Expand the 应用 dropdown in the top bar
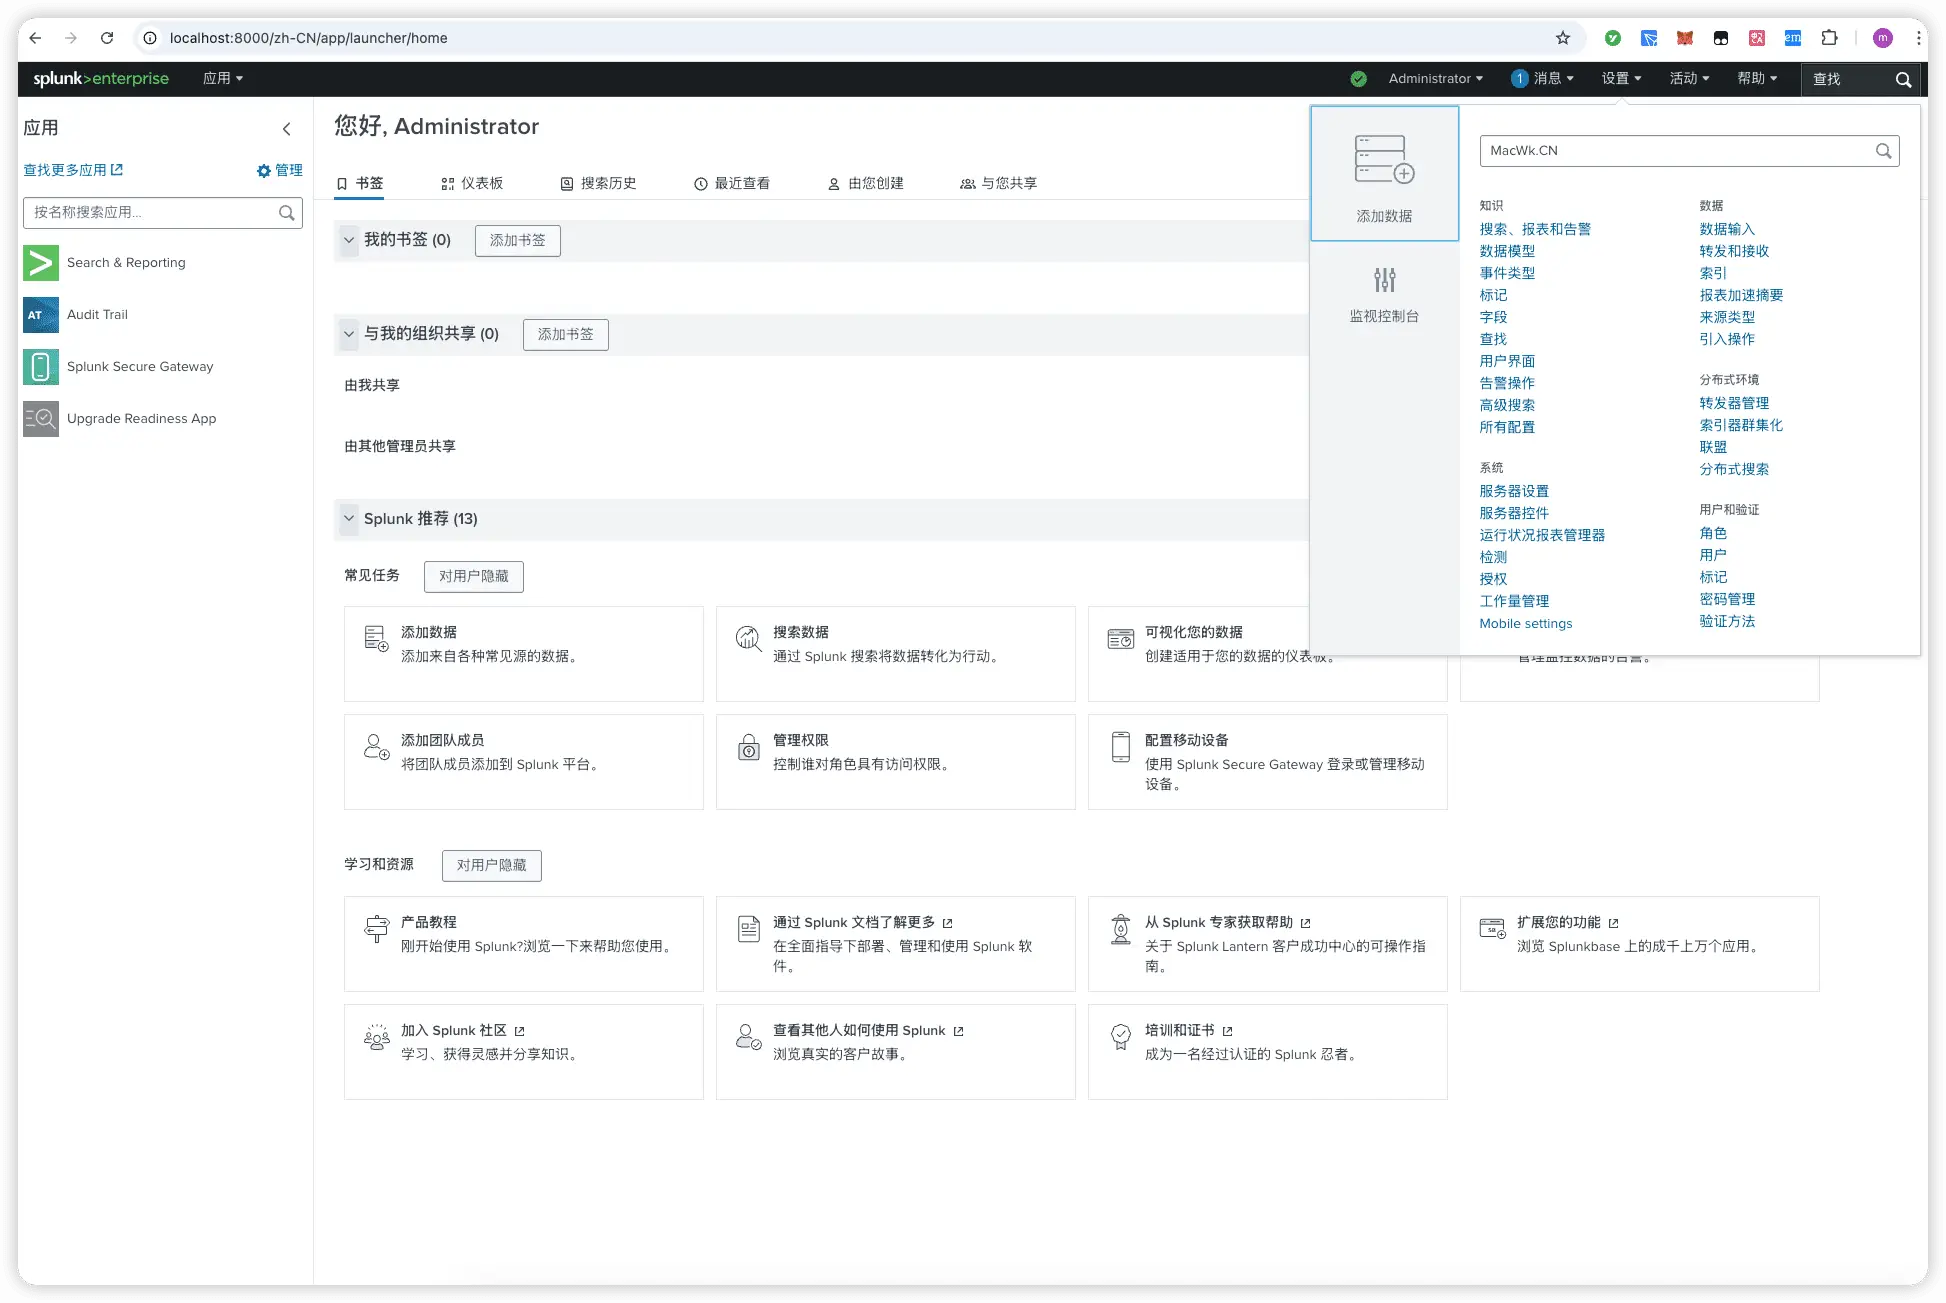Screen dimensions: 1946x1303 222,79
